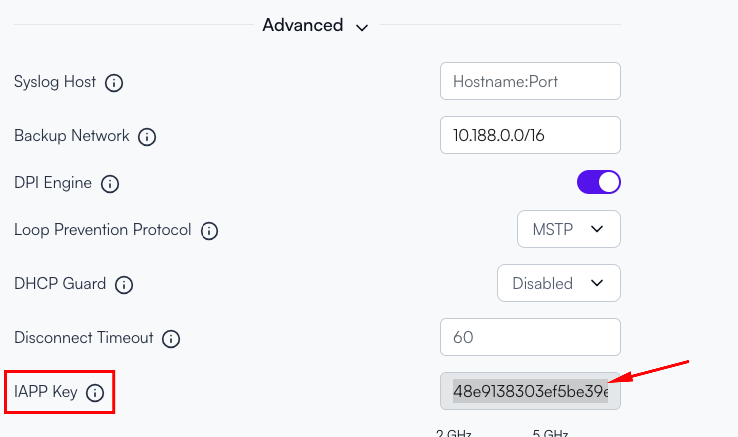This screenshot has height=437, width=738.
Task: Click the Advanced section heading text
Action: click(x=303, y=25)
